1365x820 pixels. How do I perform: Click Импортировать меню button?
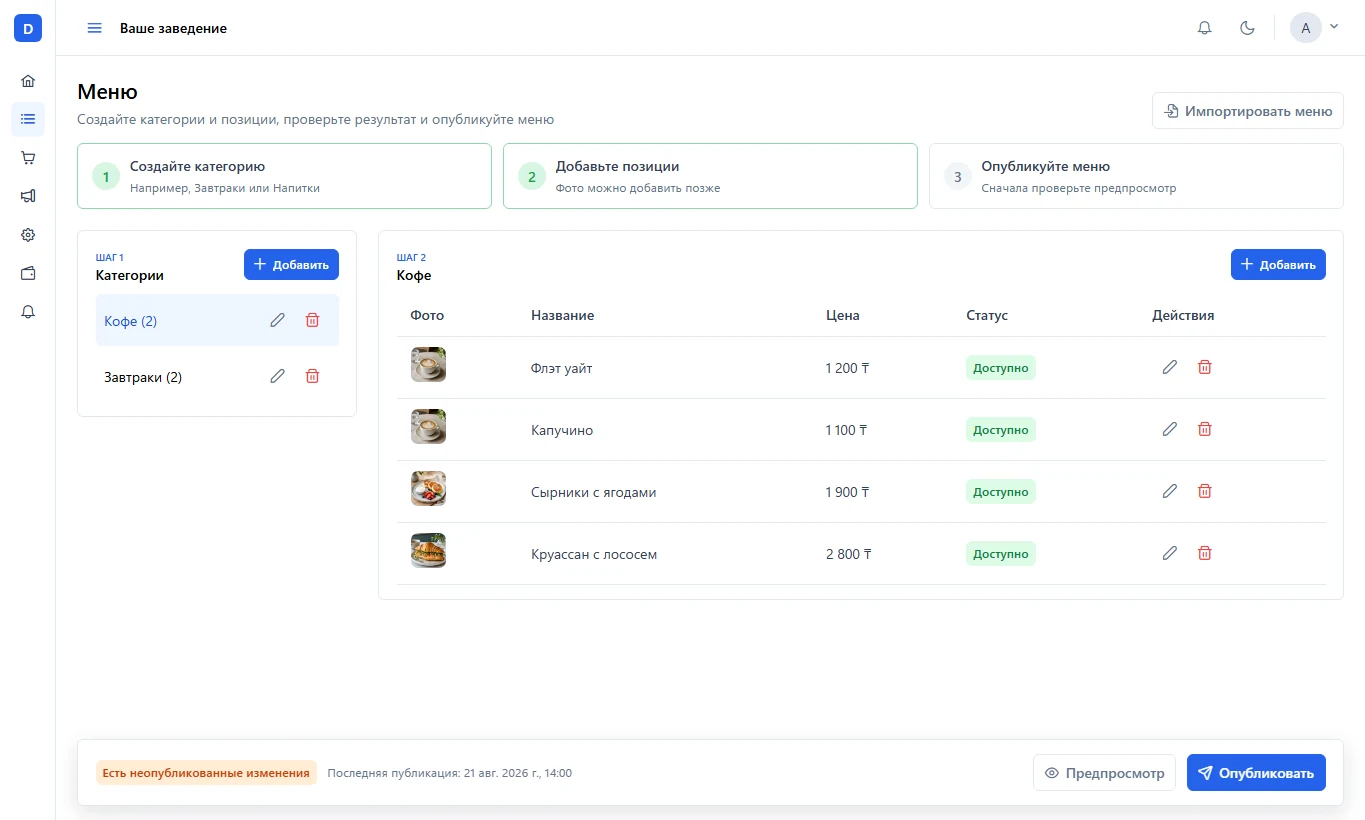click(1248, 111)
